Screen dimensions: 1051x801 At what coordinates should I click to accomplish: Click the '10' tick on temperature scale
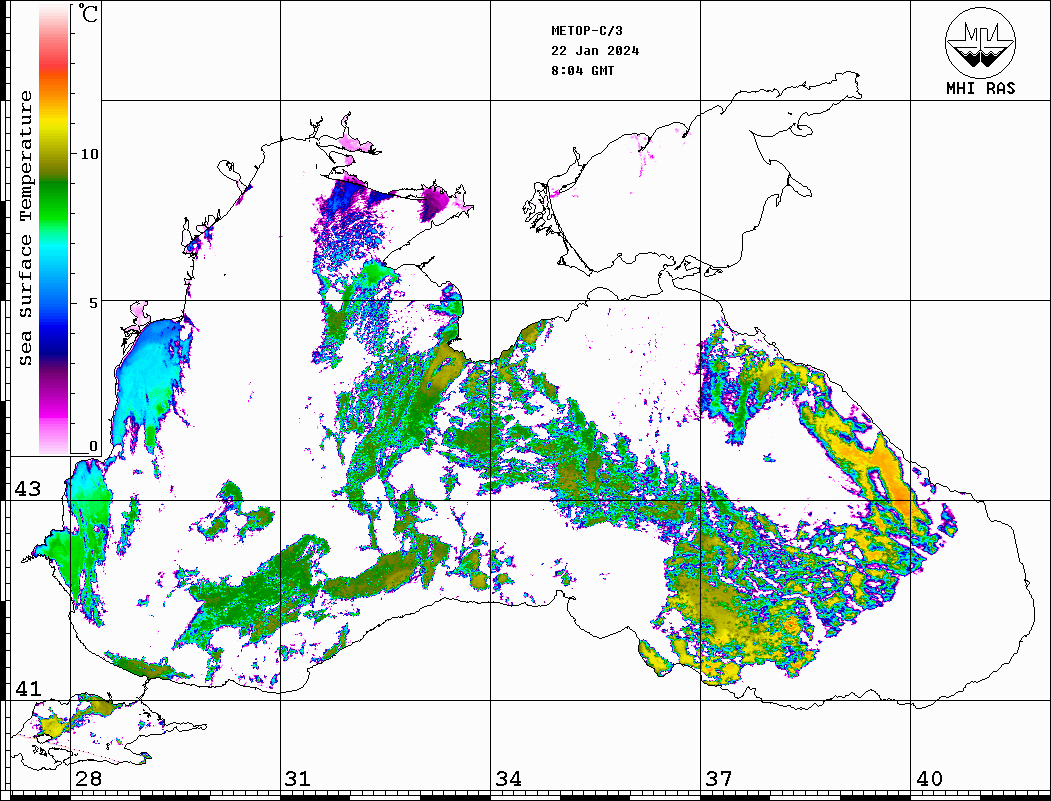coord(89,154)
